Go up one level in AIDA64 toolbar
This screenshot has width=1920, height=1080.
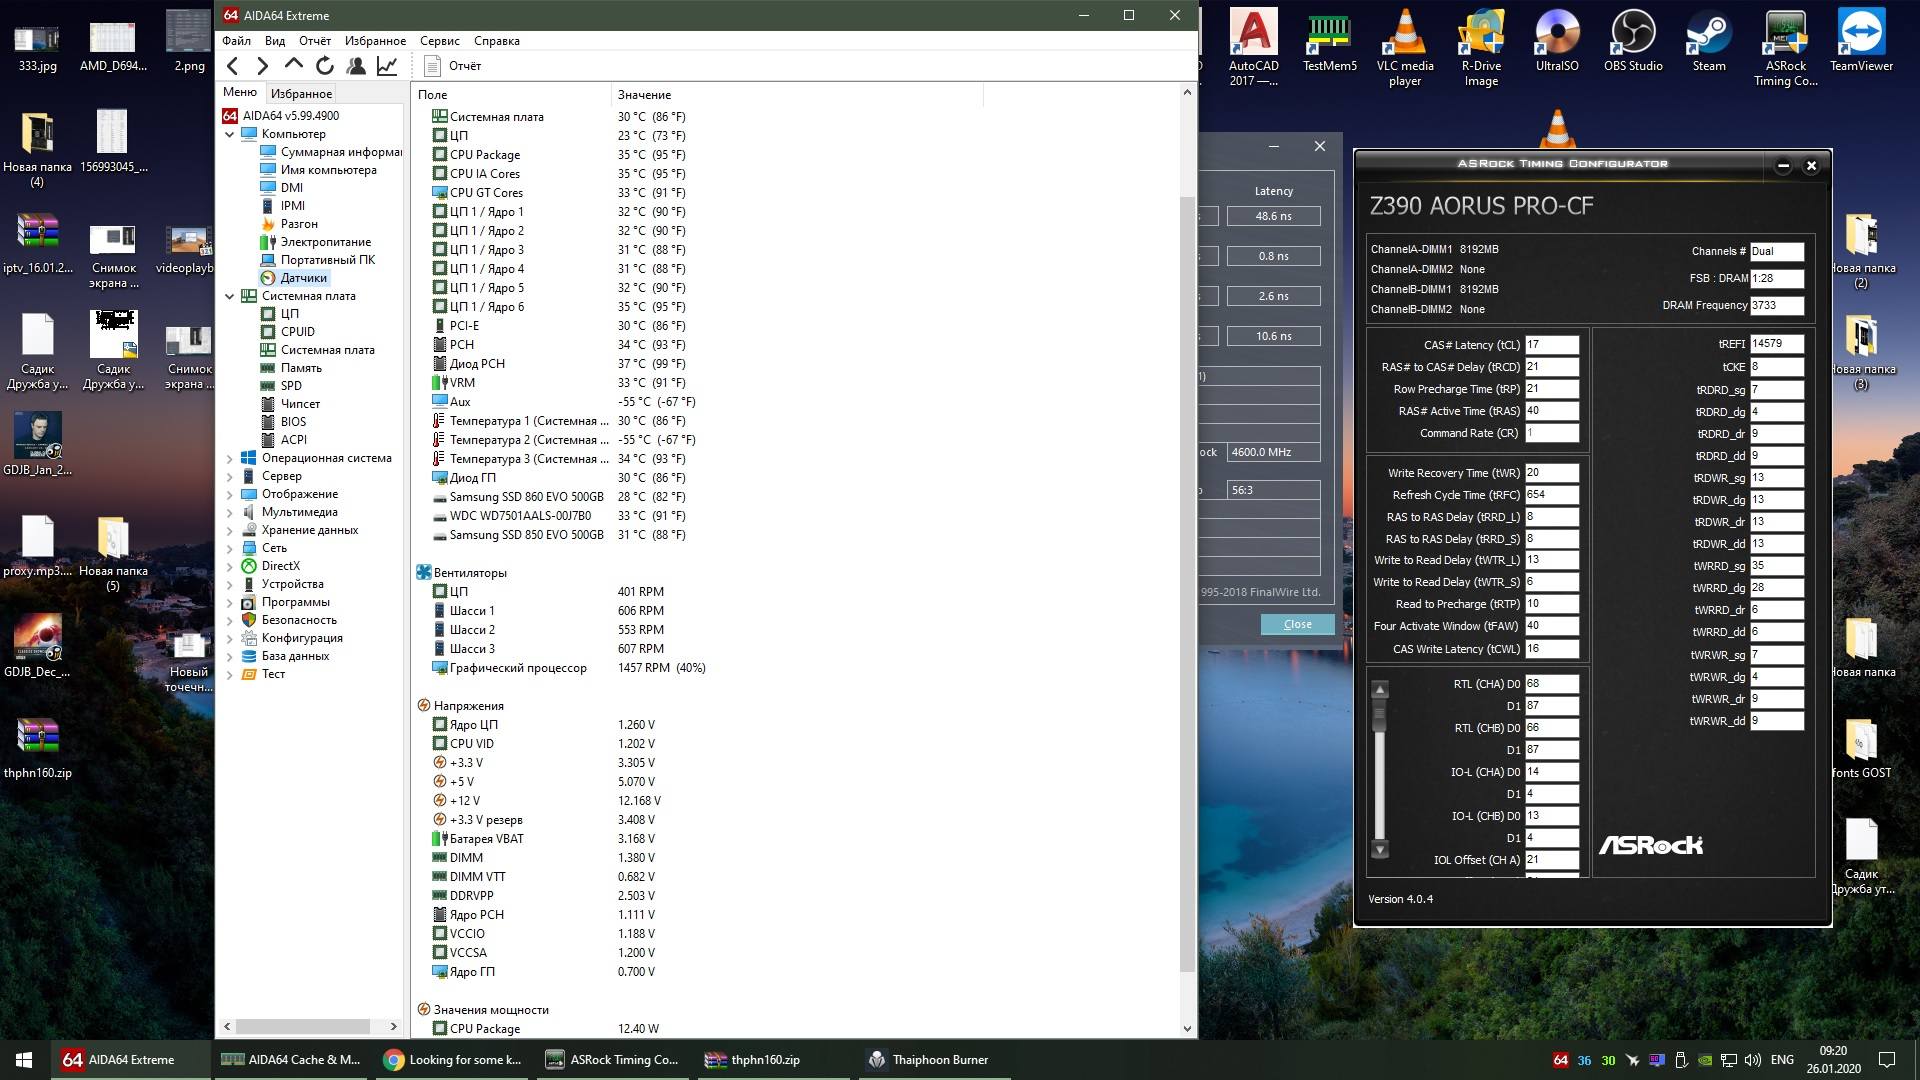tap(293, 64)
